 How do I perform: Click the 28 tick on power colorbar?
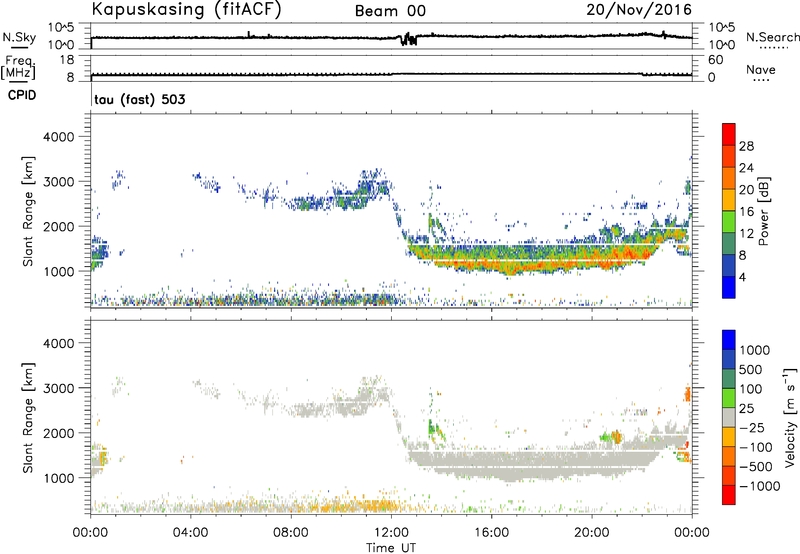point(746,146)
